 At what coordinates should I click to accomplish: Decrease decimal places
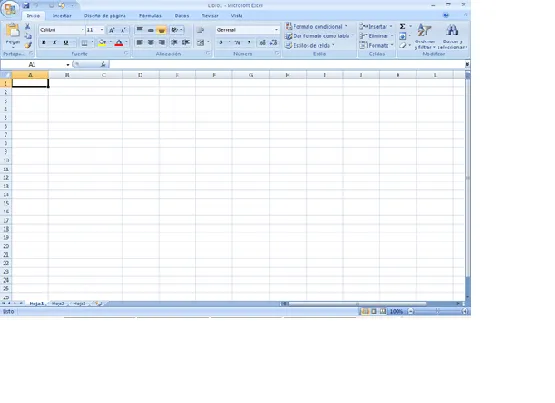coord(273,43)
